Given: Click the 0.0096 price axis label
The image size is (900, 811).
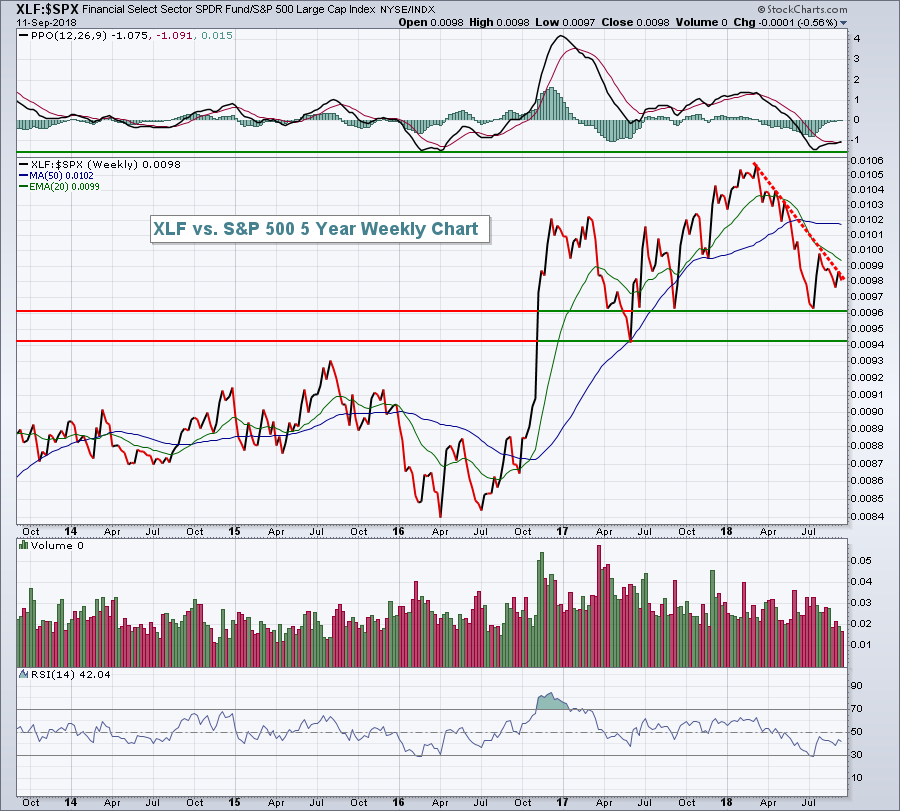Looking at the screenshot, I should pyautogui.click(x=867, y=313).
